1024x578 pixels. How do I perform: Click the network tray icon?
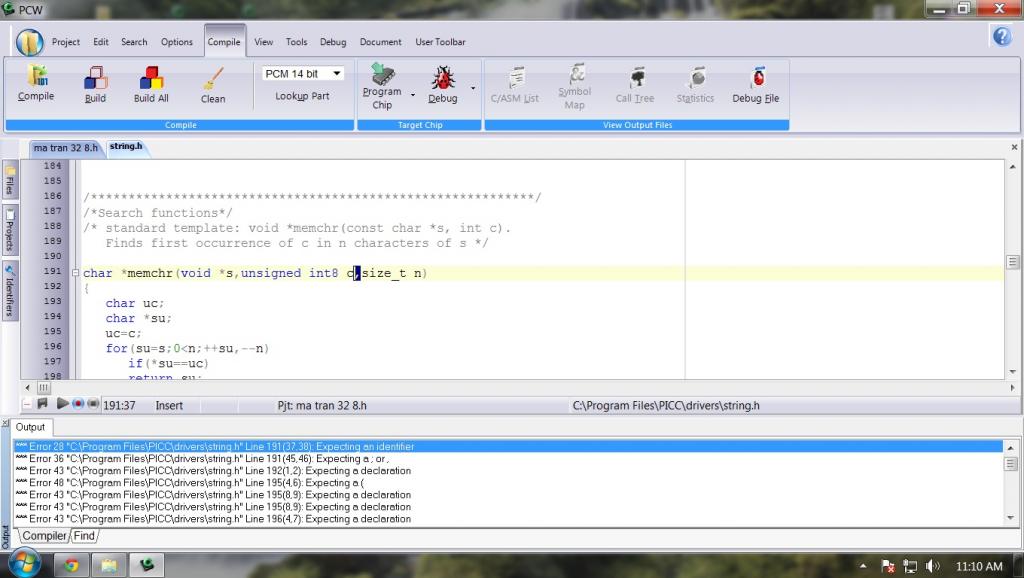coord(910,566)
